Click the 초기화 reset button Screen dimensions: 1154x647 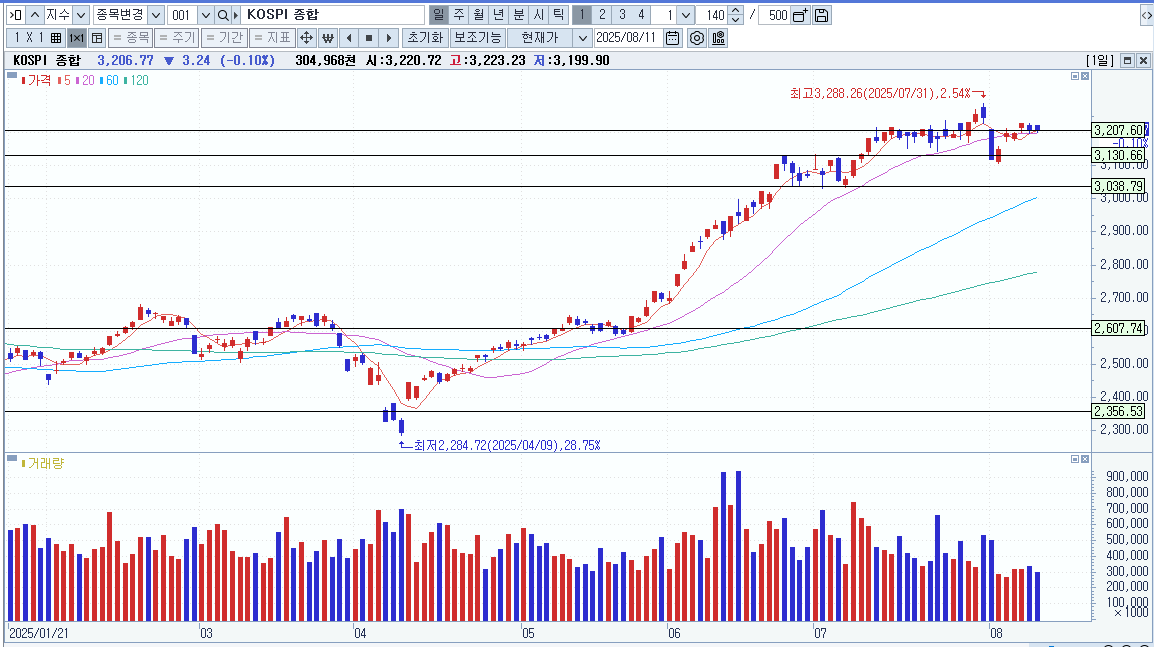pyautogui.click(x=425, y=38)
